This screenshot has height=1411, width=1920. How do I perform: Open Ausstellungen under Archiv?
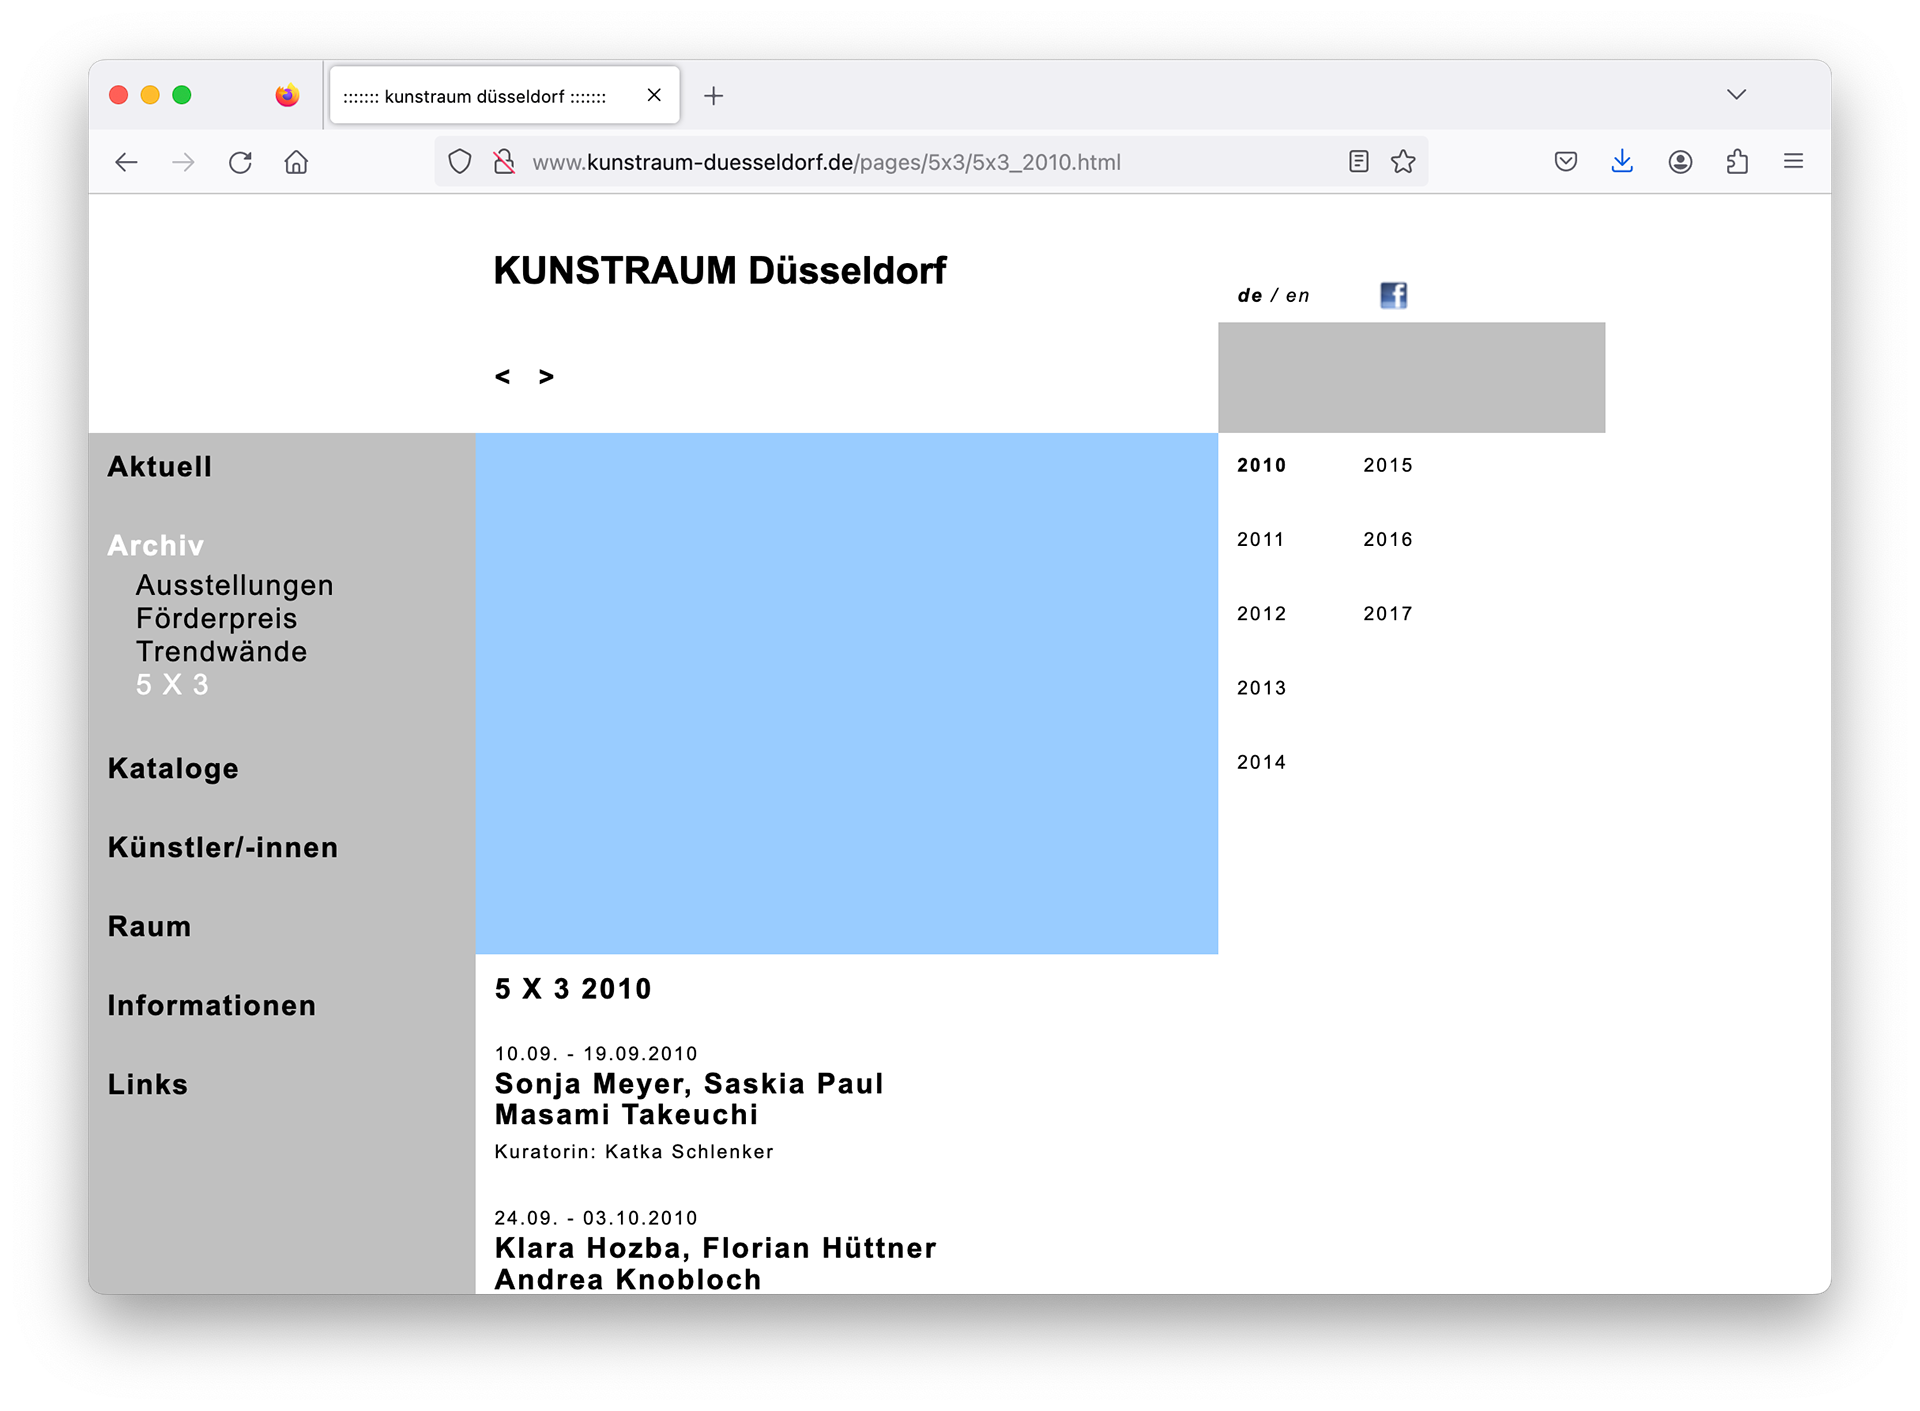click(235, 585)
